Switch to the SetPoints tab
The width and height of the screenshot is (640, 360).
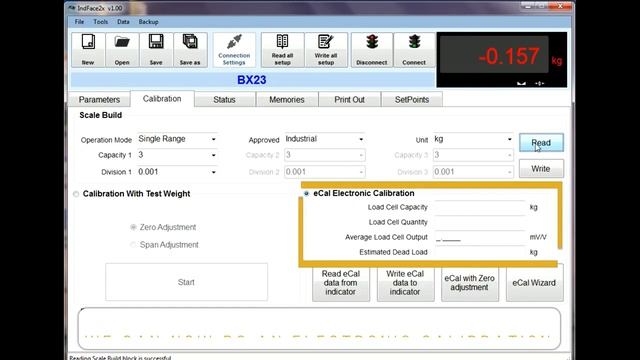tap(412, 100)
